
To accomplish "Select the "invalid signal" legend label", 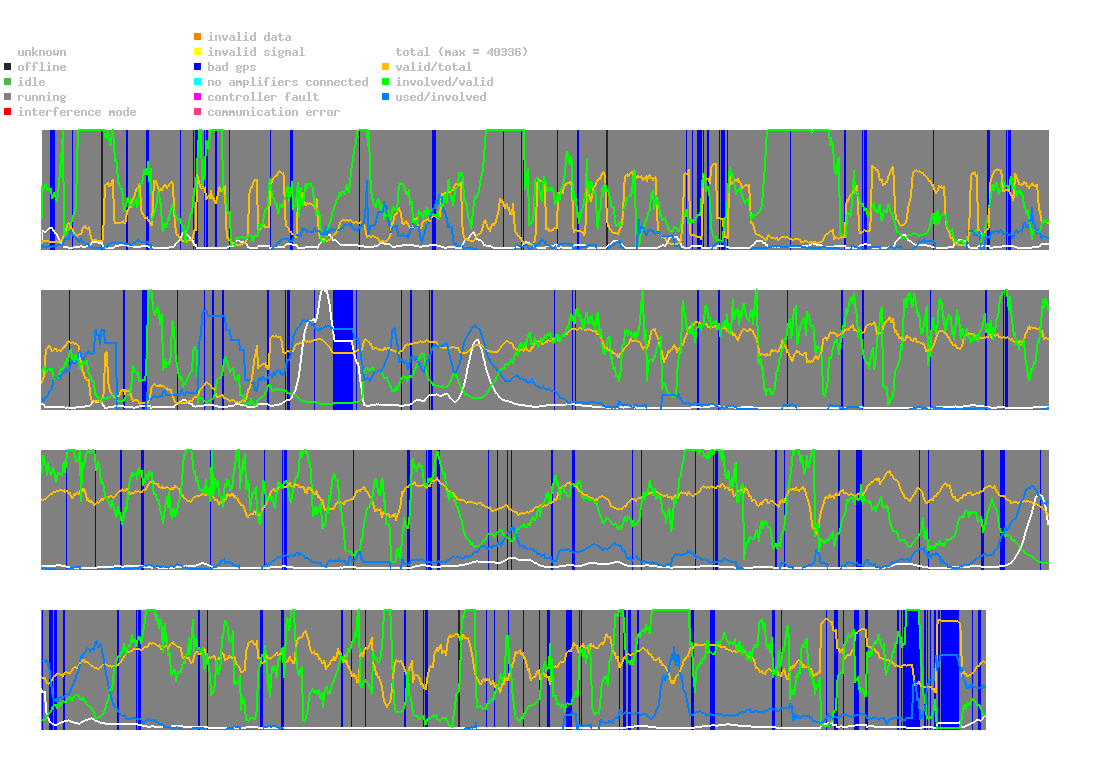I will [x=256, y=52].
